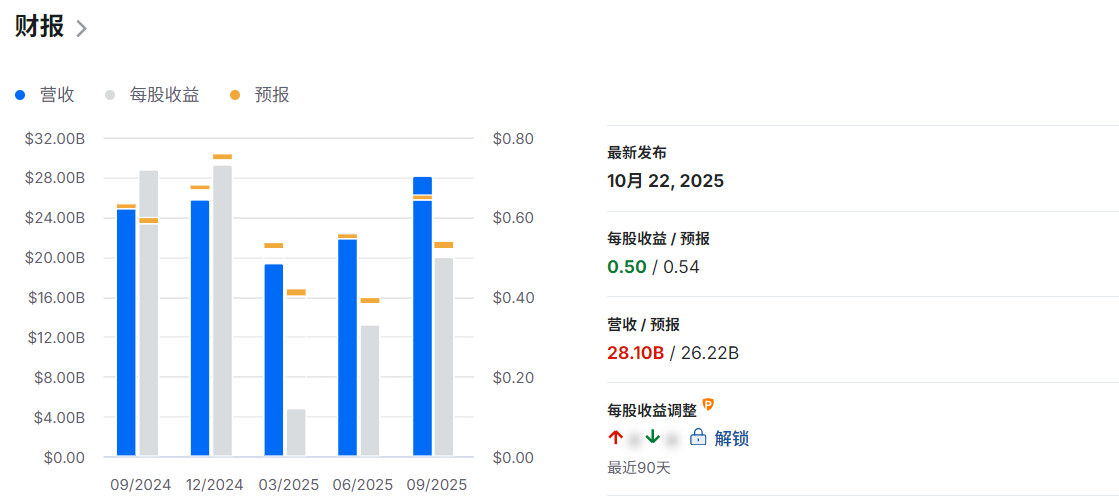Image resolution: width=1119 pixels, height=496 pixels.
Task: Open the 财报 section heading
Action: pos(39,27)
